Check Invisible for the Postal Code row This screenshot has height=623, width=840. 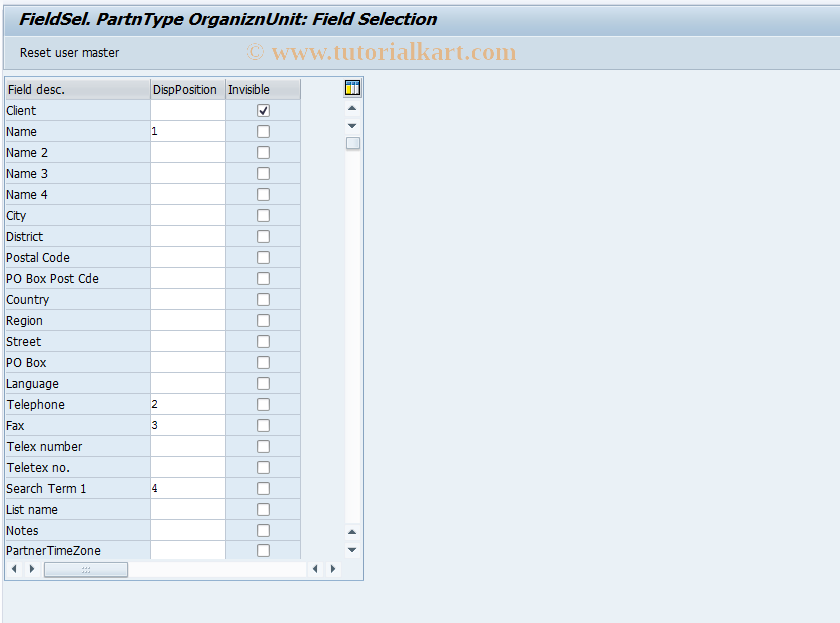tap(263, 258)
